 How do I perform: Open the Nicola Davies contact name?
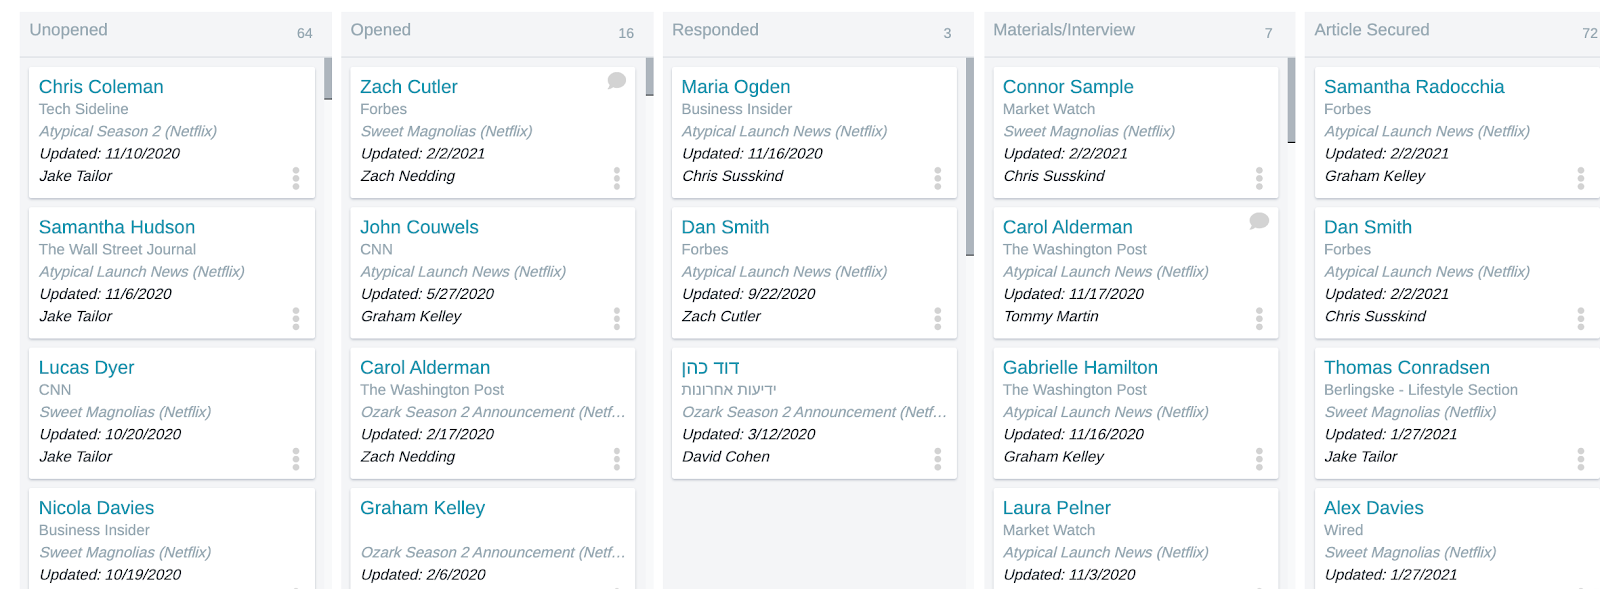pyautogui.click(x=96, y=508)
